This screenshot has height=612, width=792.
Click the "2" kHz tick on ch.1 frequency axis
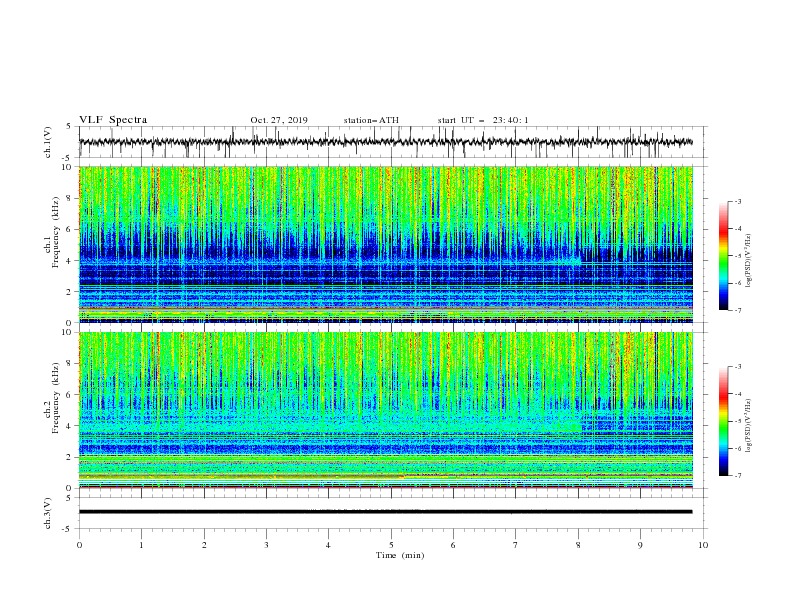tap(71, 291)
